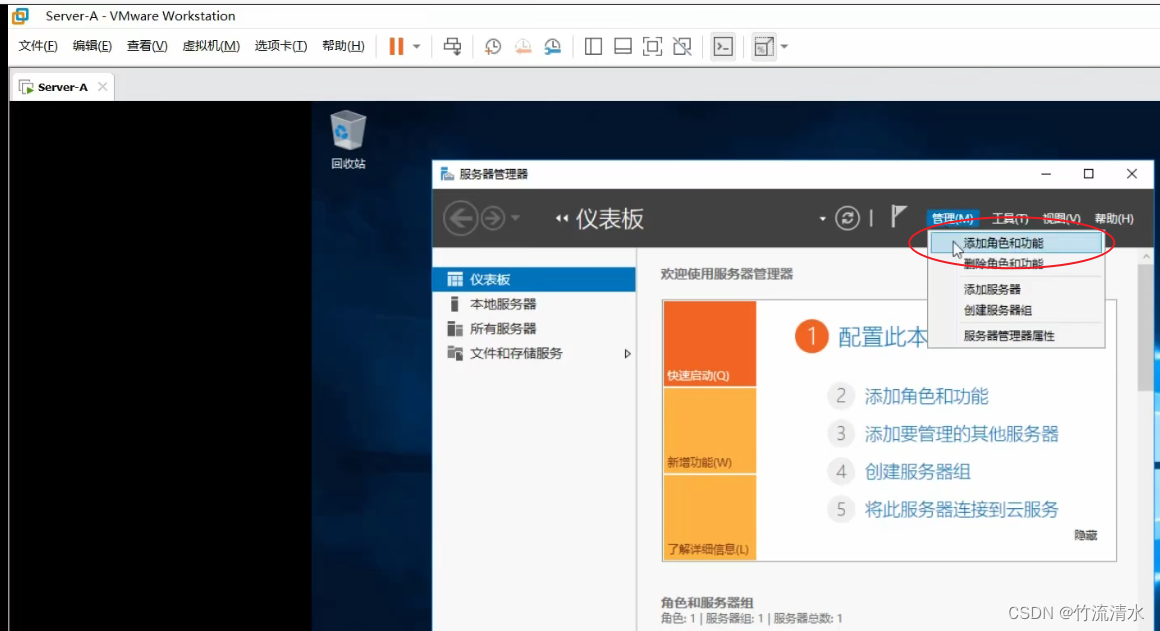1160x631 pixels.
Task: Select 添加角色和功能 in the dropdown menu
Action: 1016,243
